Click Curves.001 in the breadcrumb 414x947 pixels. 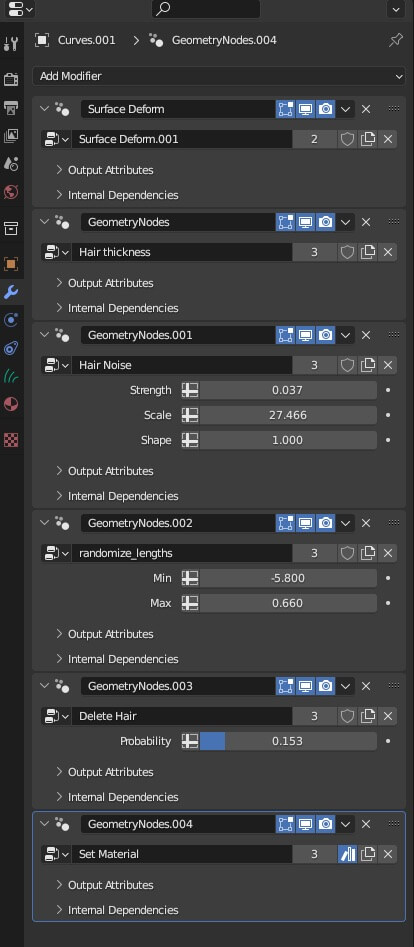(86, 40)
